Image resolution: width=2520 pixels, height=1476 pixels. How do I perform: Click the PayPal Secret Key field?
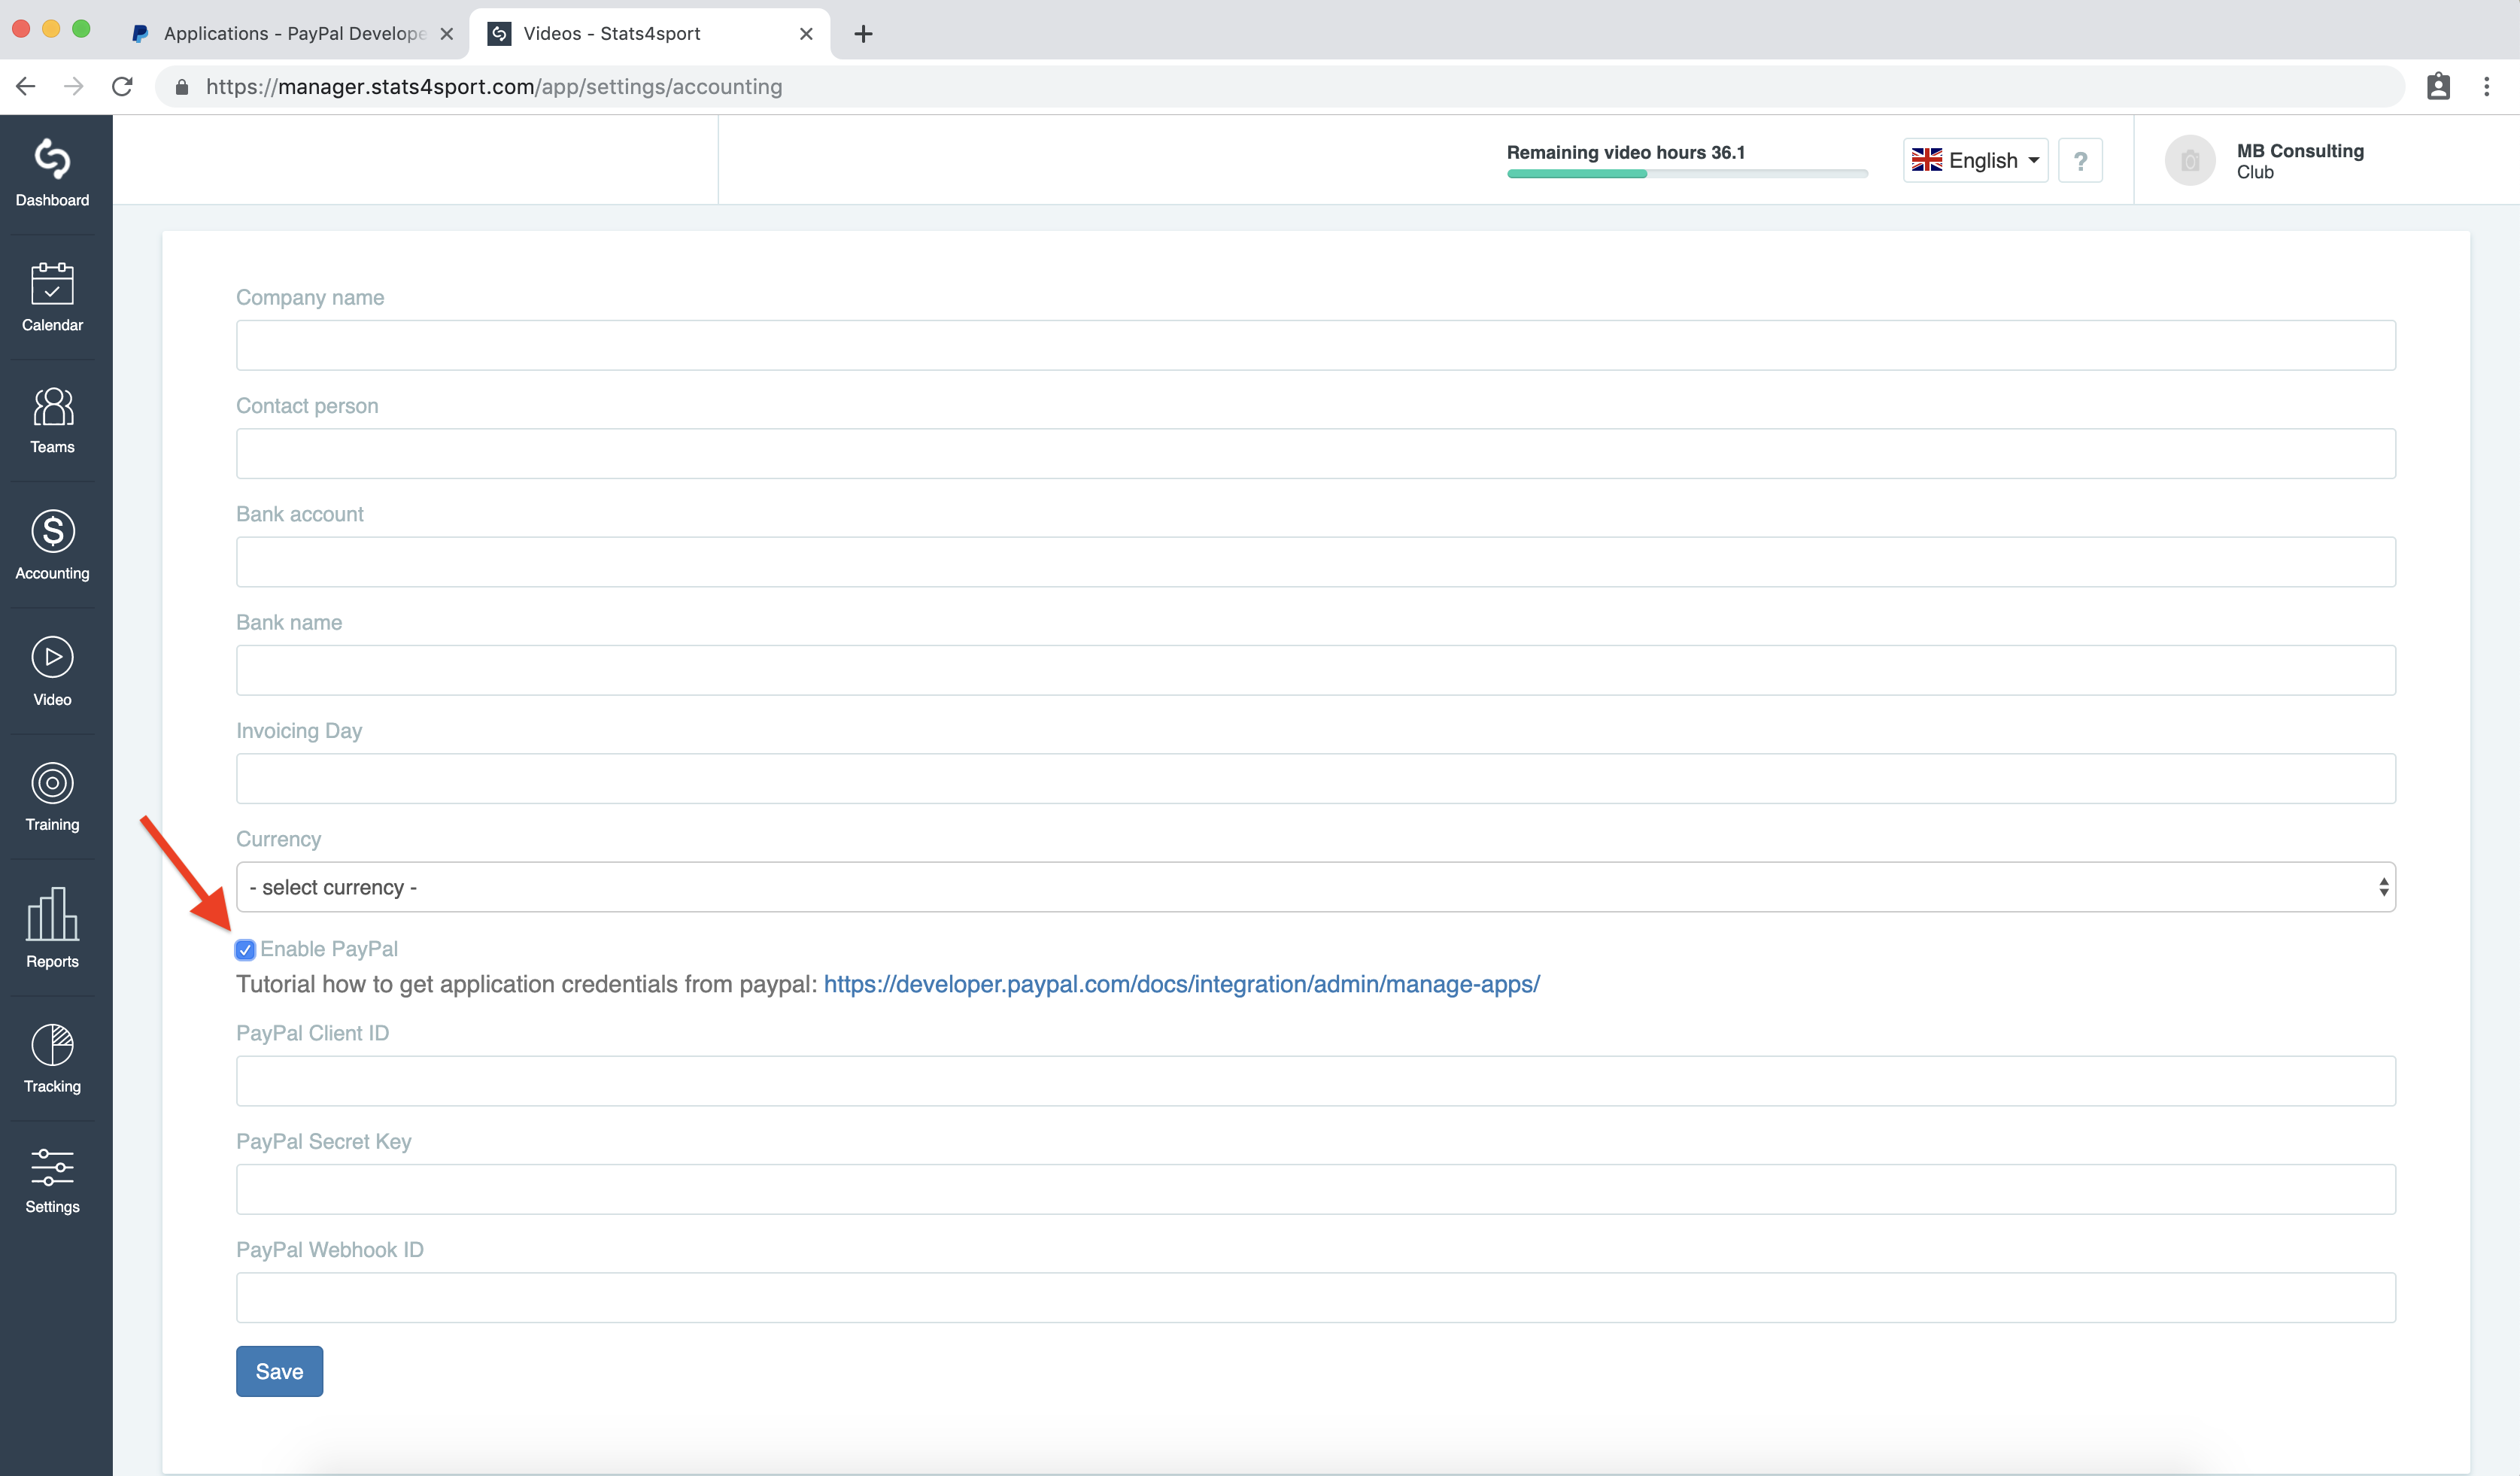click(x=1315, y=1189)
